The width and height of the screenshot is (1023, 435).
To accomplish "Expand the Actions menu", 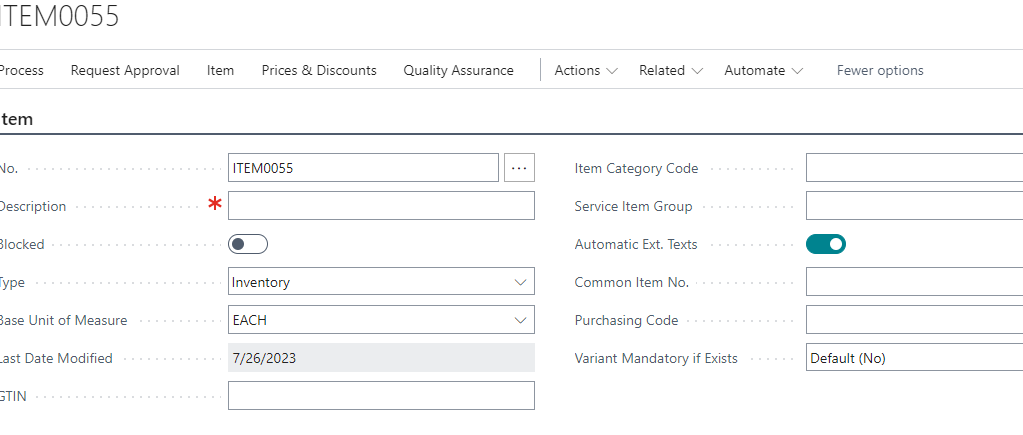I will [x=586, y=70].
